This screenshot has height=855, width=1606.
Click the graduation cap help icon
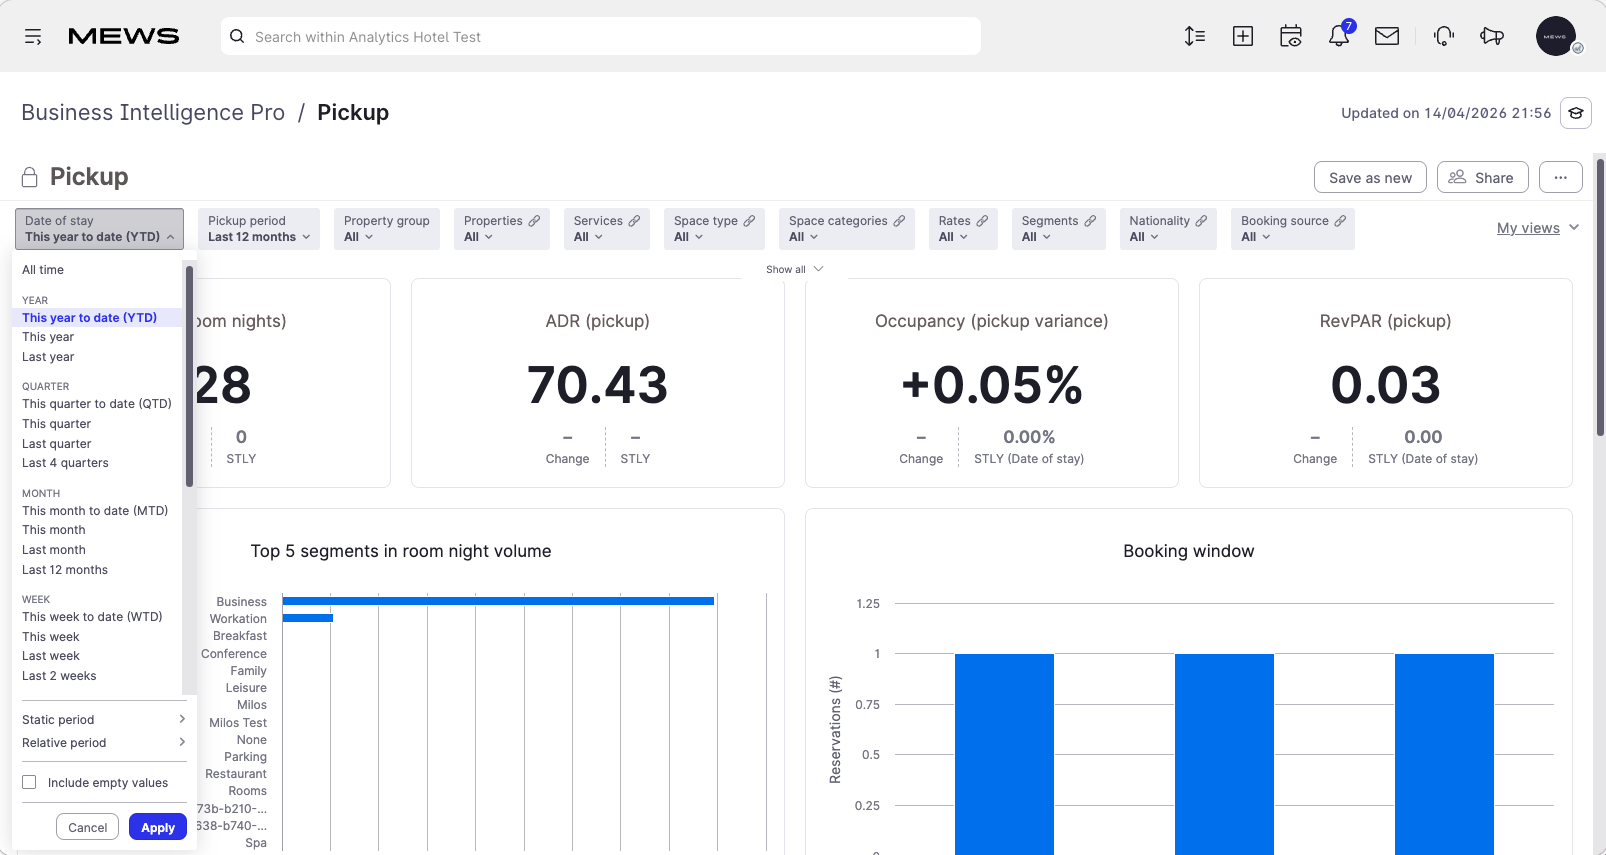point(1576,113)
